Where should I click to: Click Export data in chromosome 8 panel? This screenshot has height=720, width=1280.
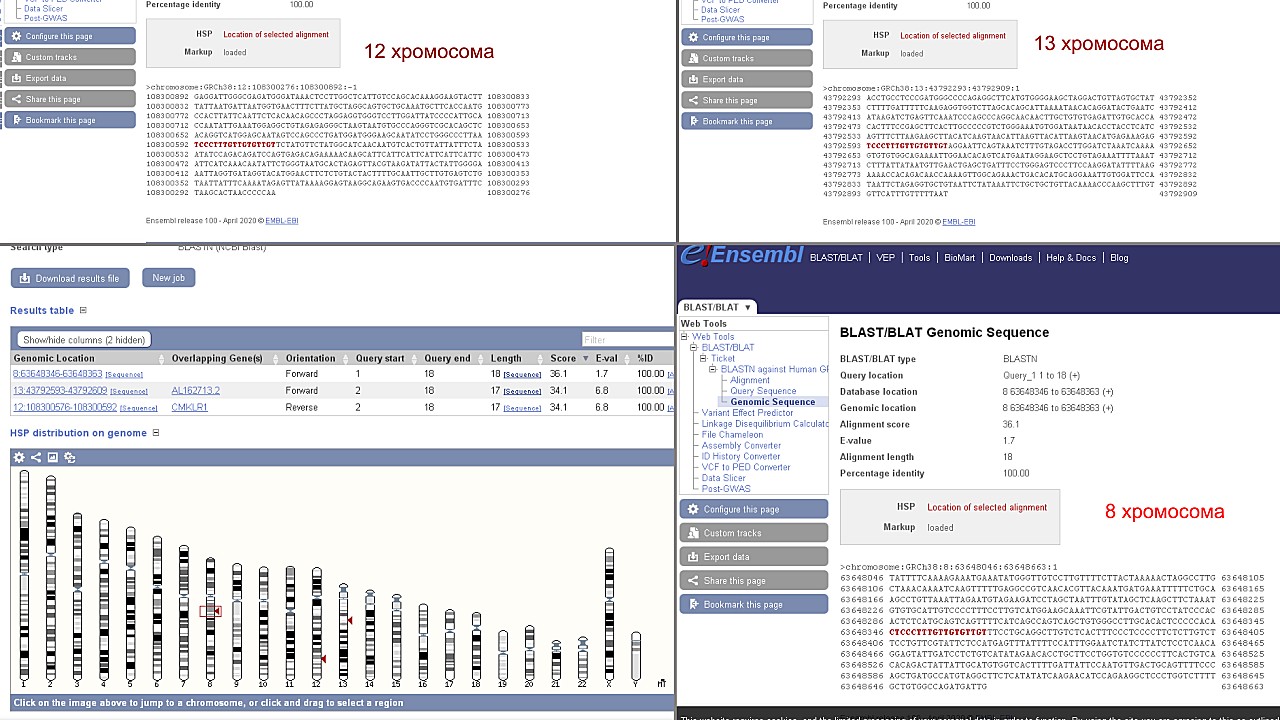754,557
